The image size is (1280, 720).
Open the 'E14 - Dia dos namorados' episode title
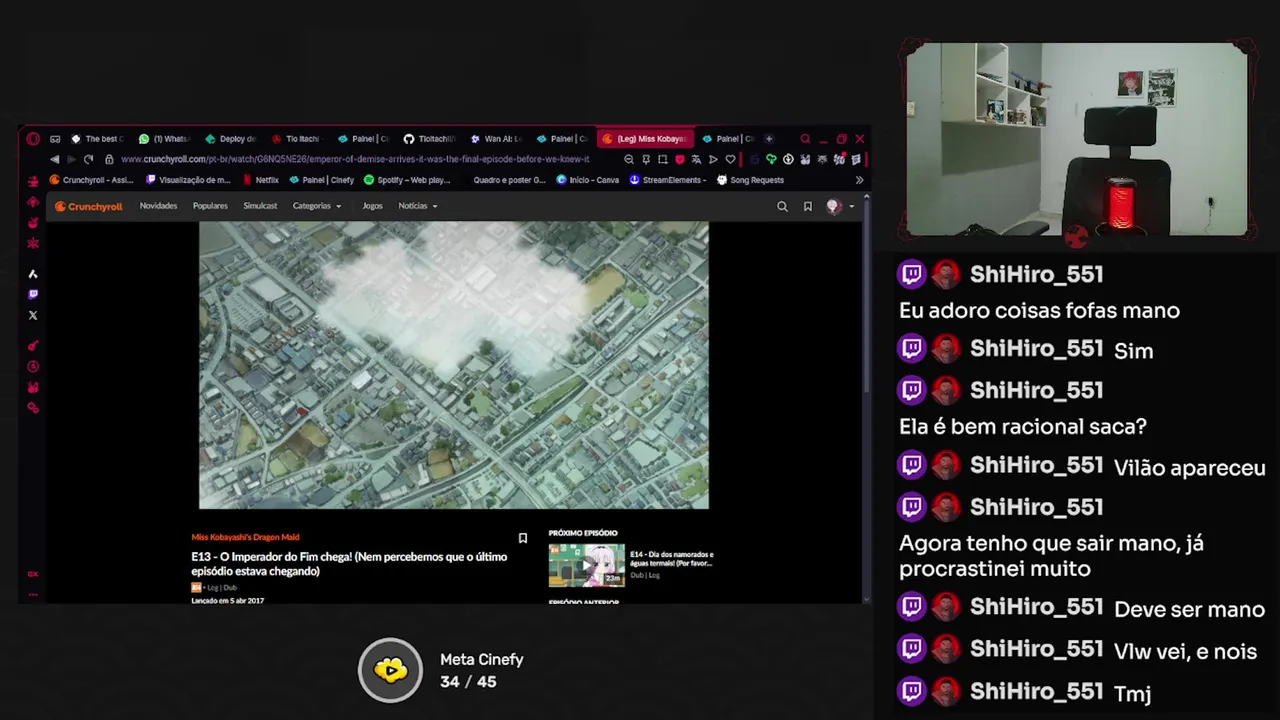(671, 559)
